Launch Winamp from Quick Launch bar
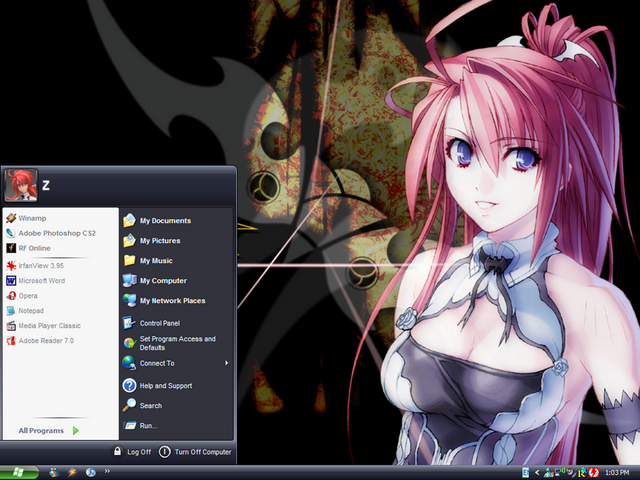This screenshot has height=480, width=640. coord(72,473)
